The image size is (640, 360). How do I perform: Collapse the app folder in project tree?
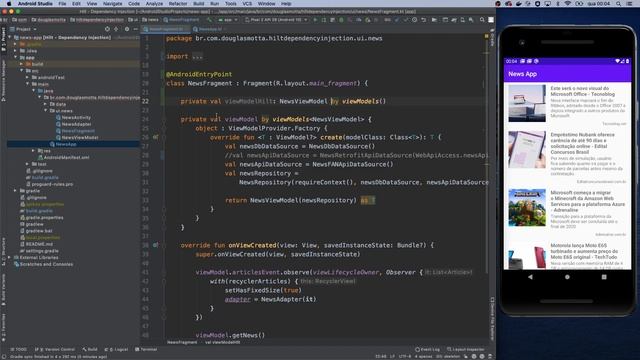point(16,58)
